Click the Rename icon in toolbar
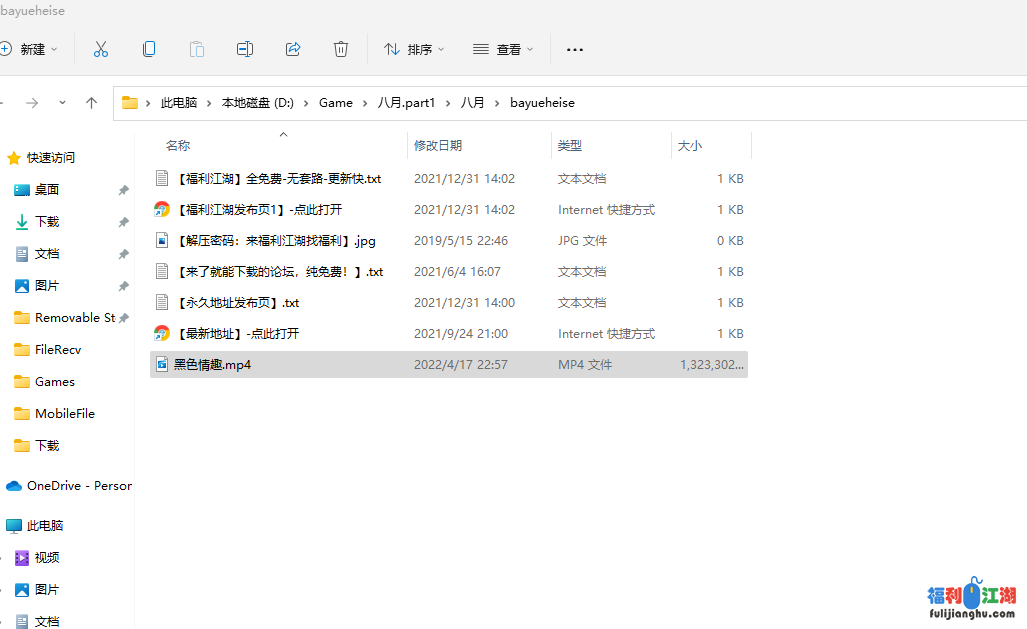The image size is (1027, 629). [x=245, y=49]
